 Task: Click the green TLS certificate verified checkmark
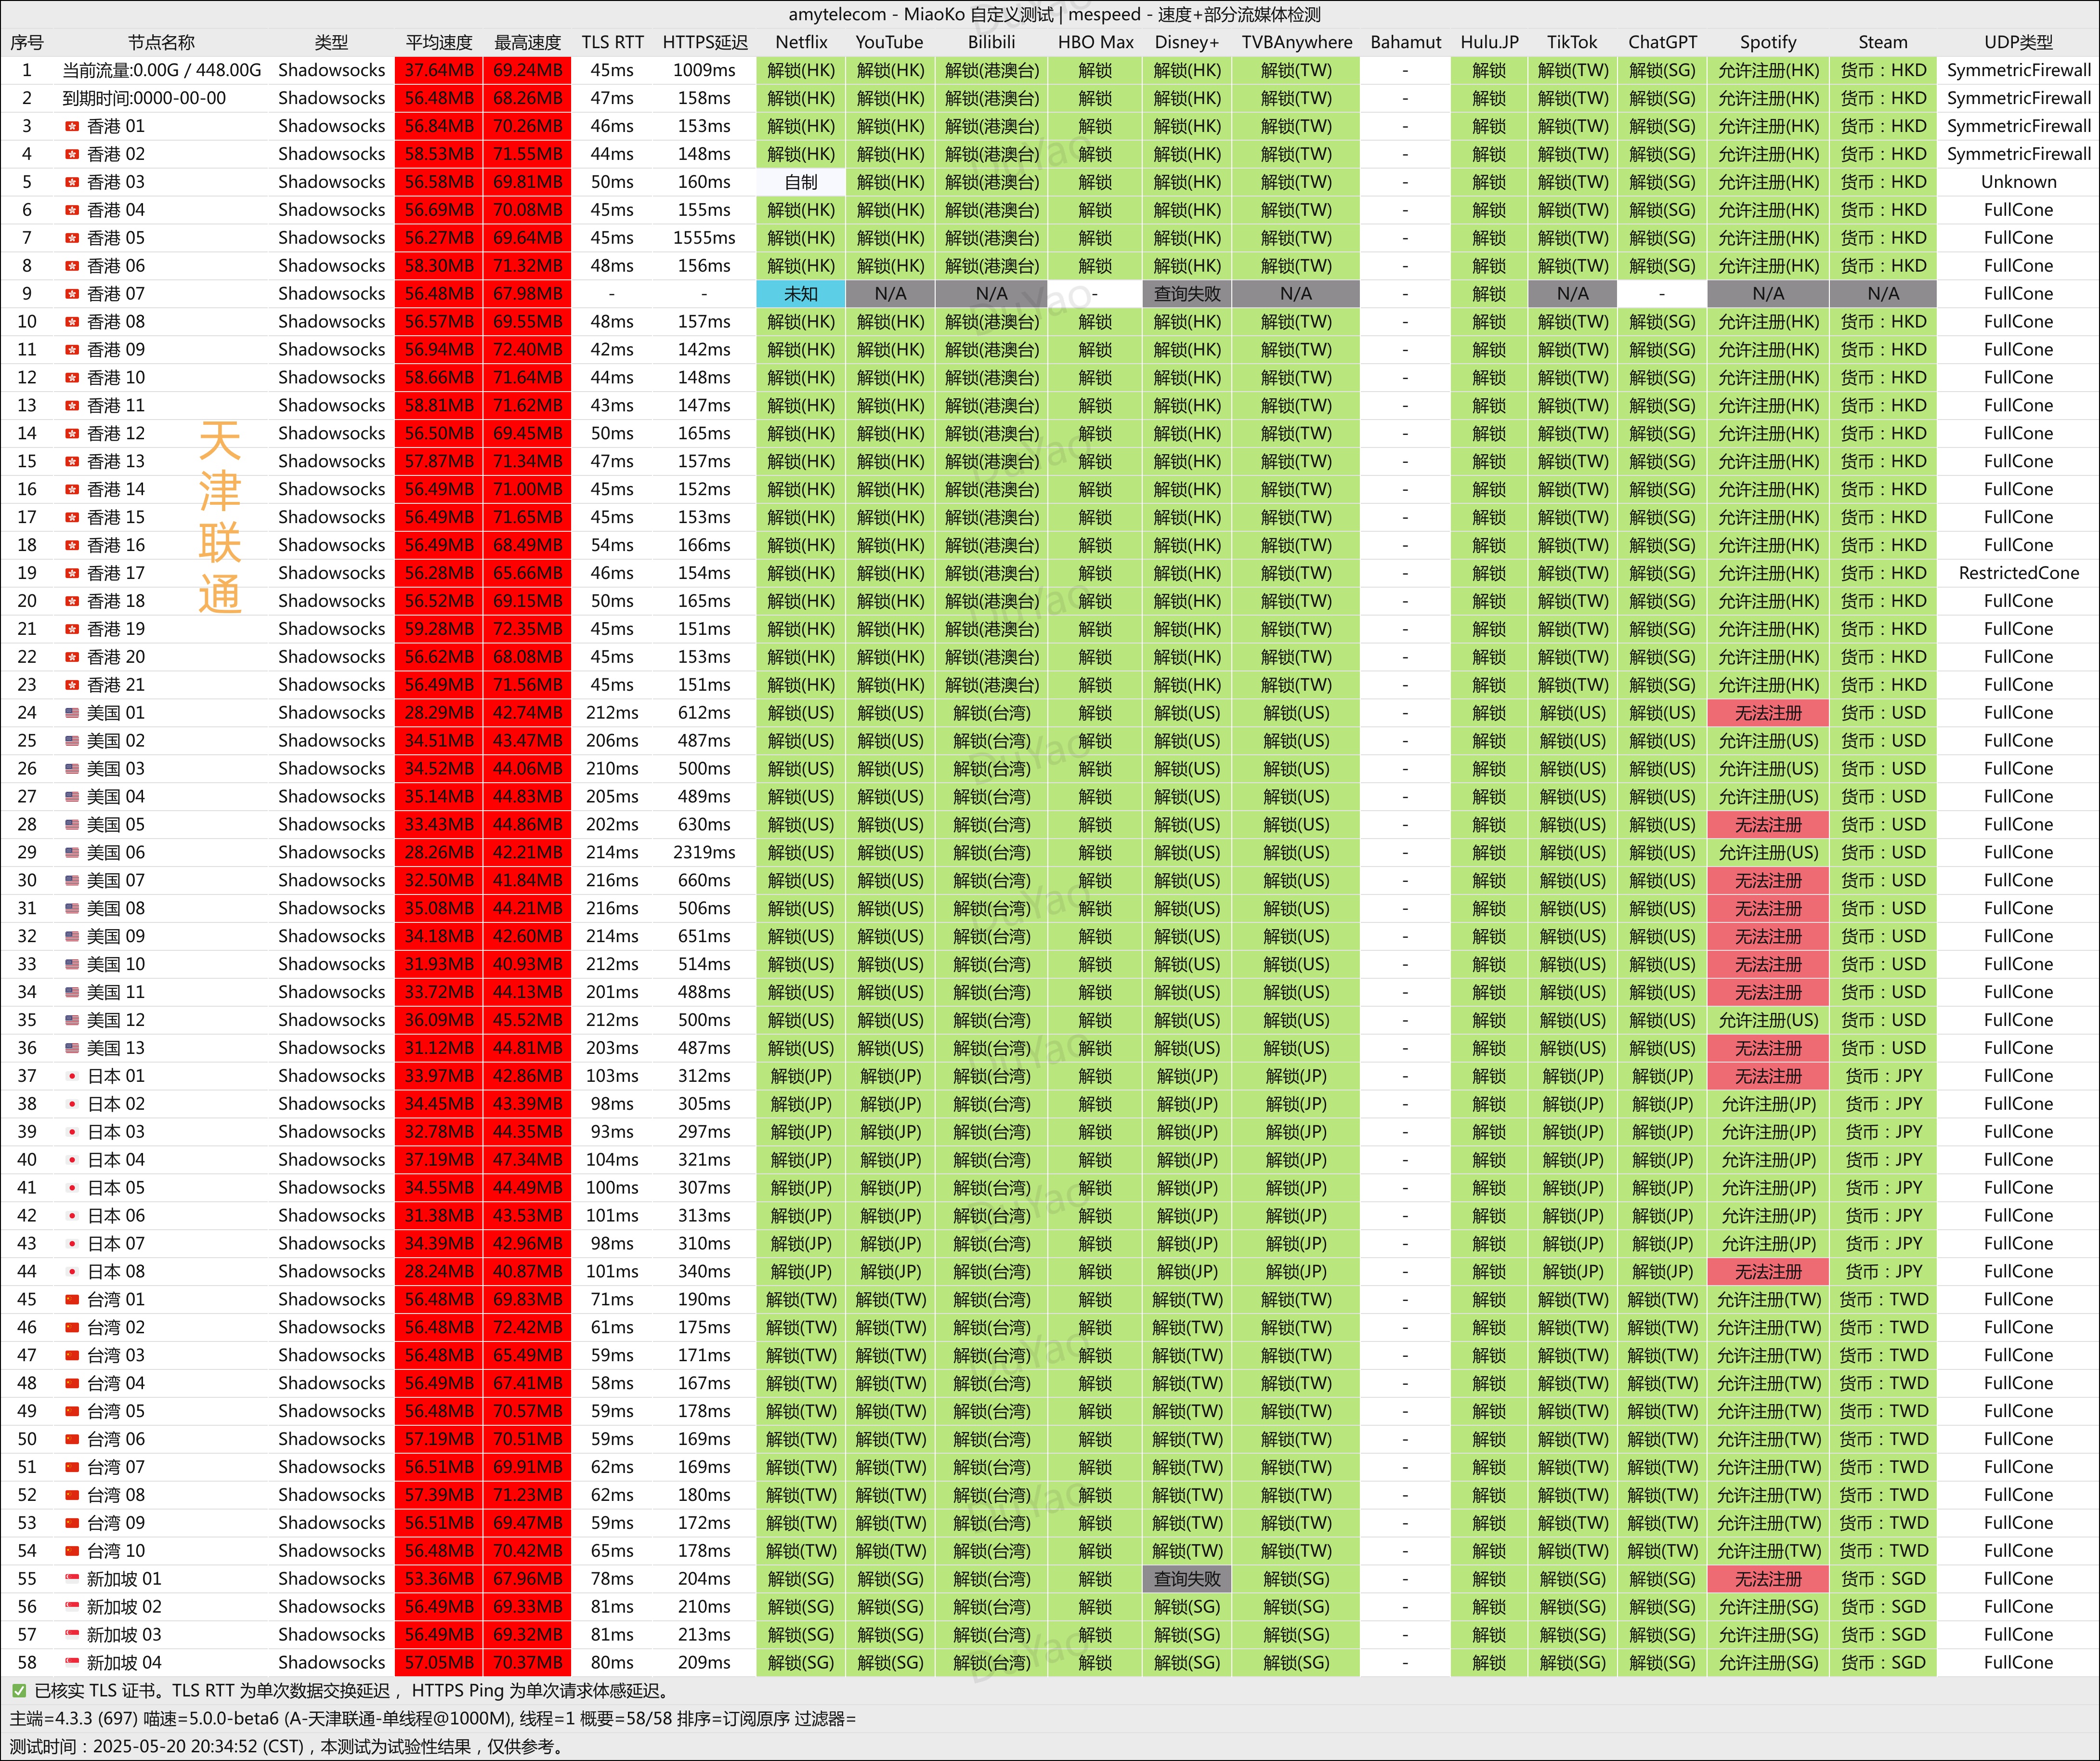coord(19,1690)
